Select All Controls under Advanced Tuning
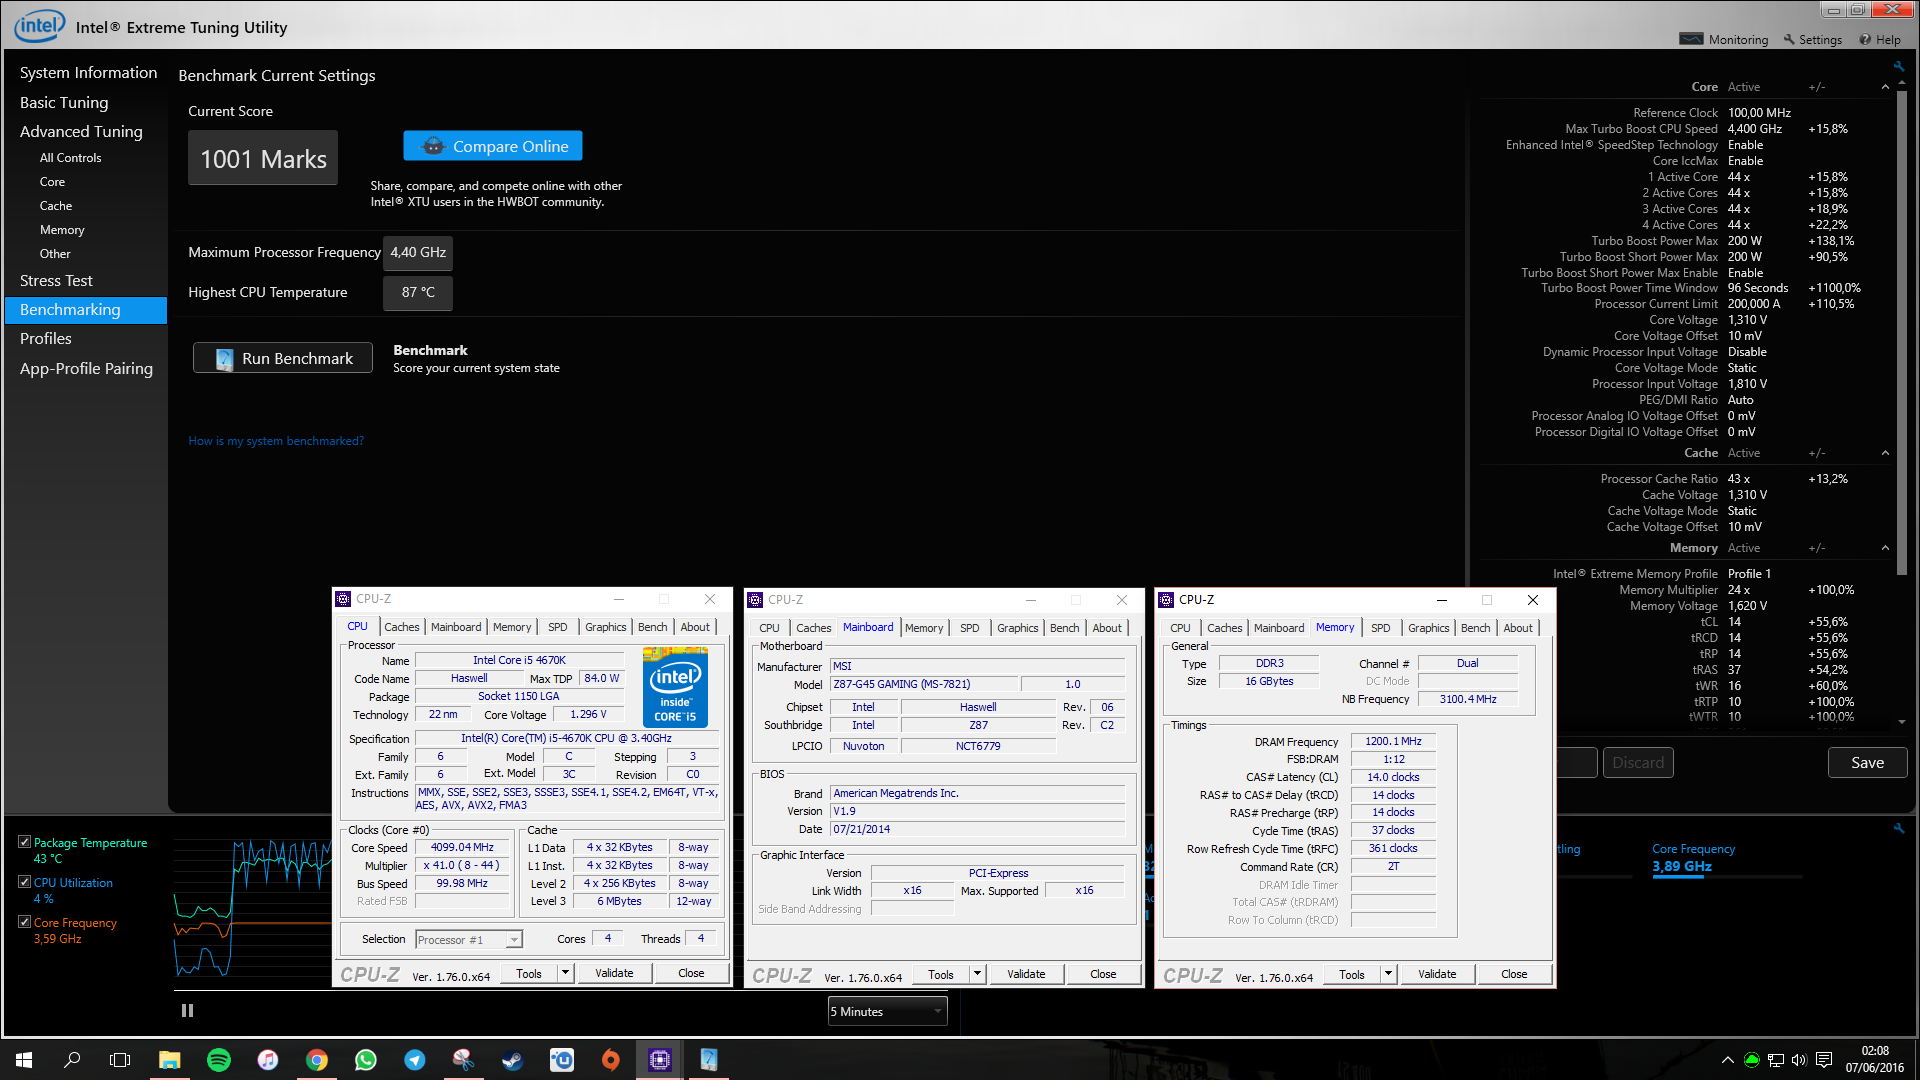The height and width of the screenshot is (1080, 1920). tap(70, 158)
